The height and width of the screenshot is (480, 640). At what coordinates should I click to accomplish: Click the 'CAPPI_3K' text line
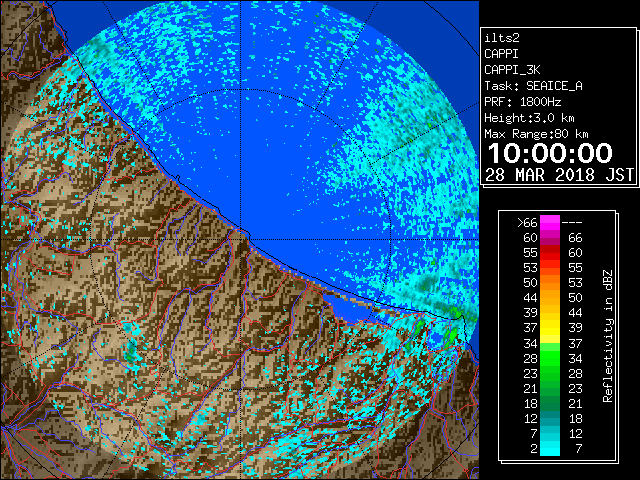coord(512,70)
